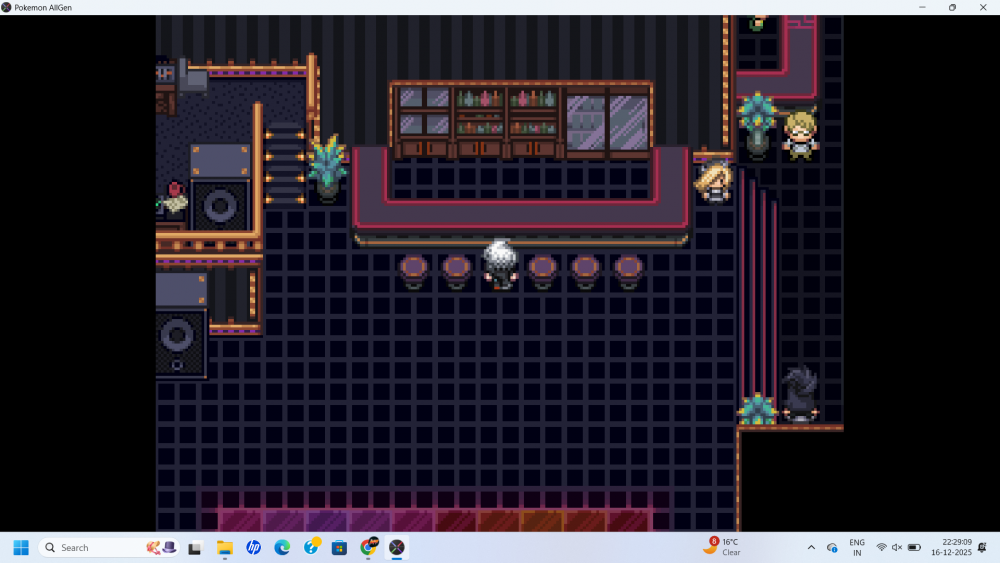Open Microsoft Edge from the taskbar
Viewport: 1000px width, 563px height.
(283, 547)
